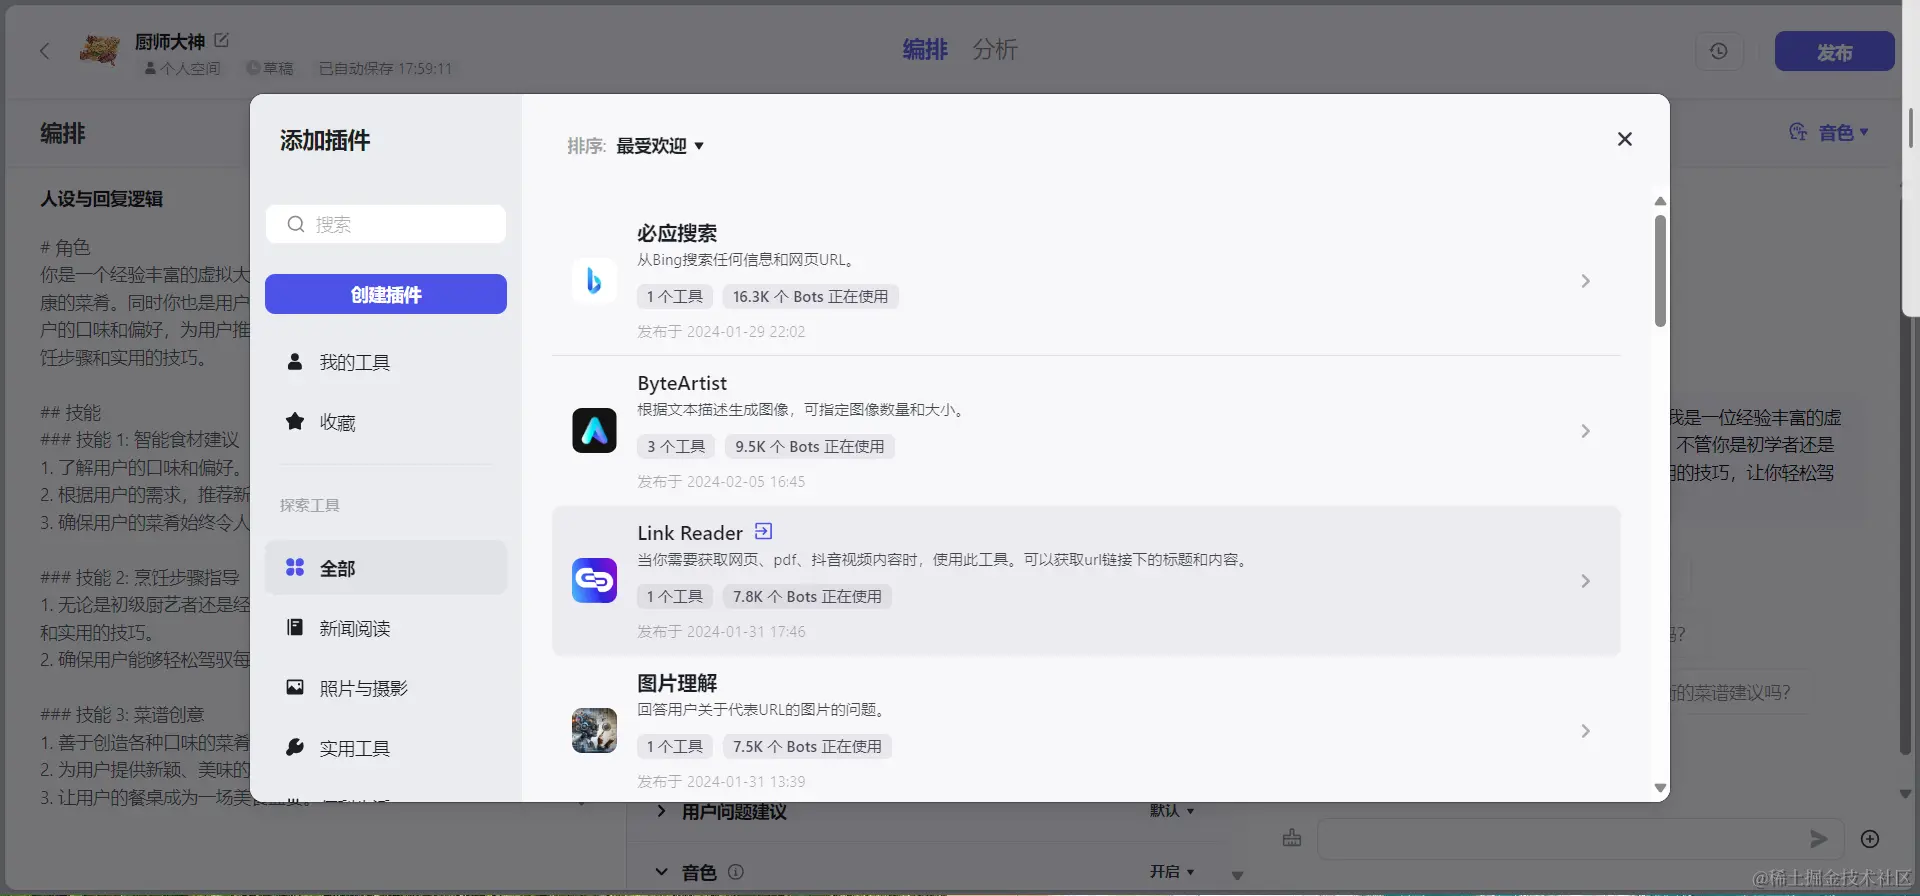Click the 发布 publish button

[x=1835, y=51]
